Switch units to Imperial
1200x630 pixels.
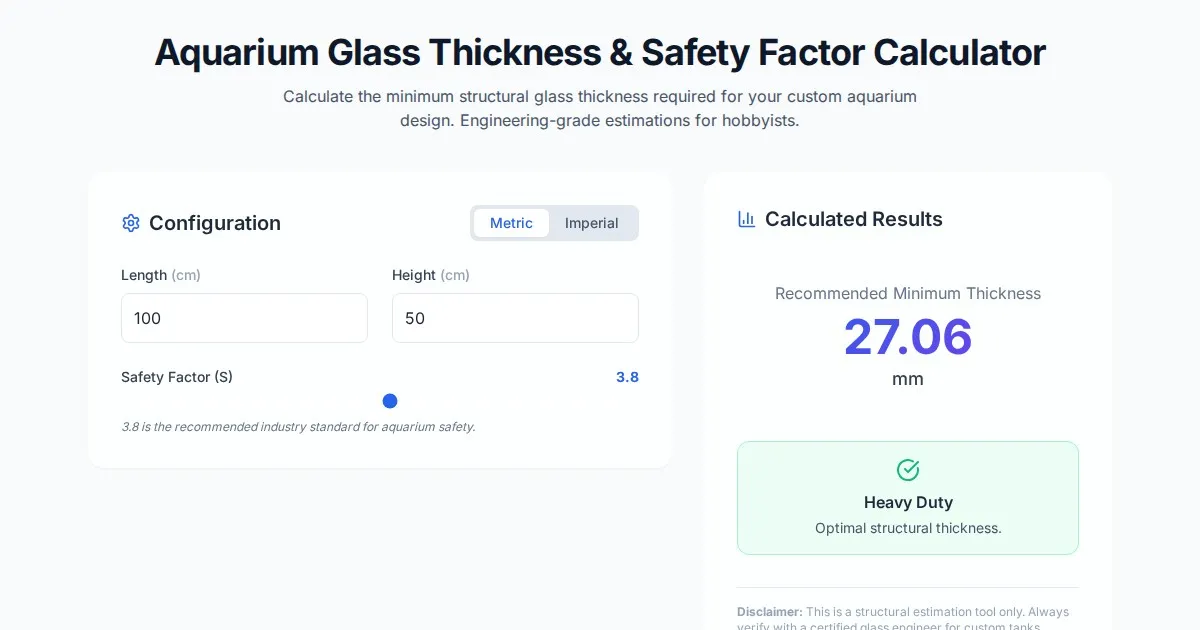point(591,223)
